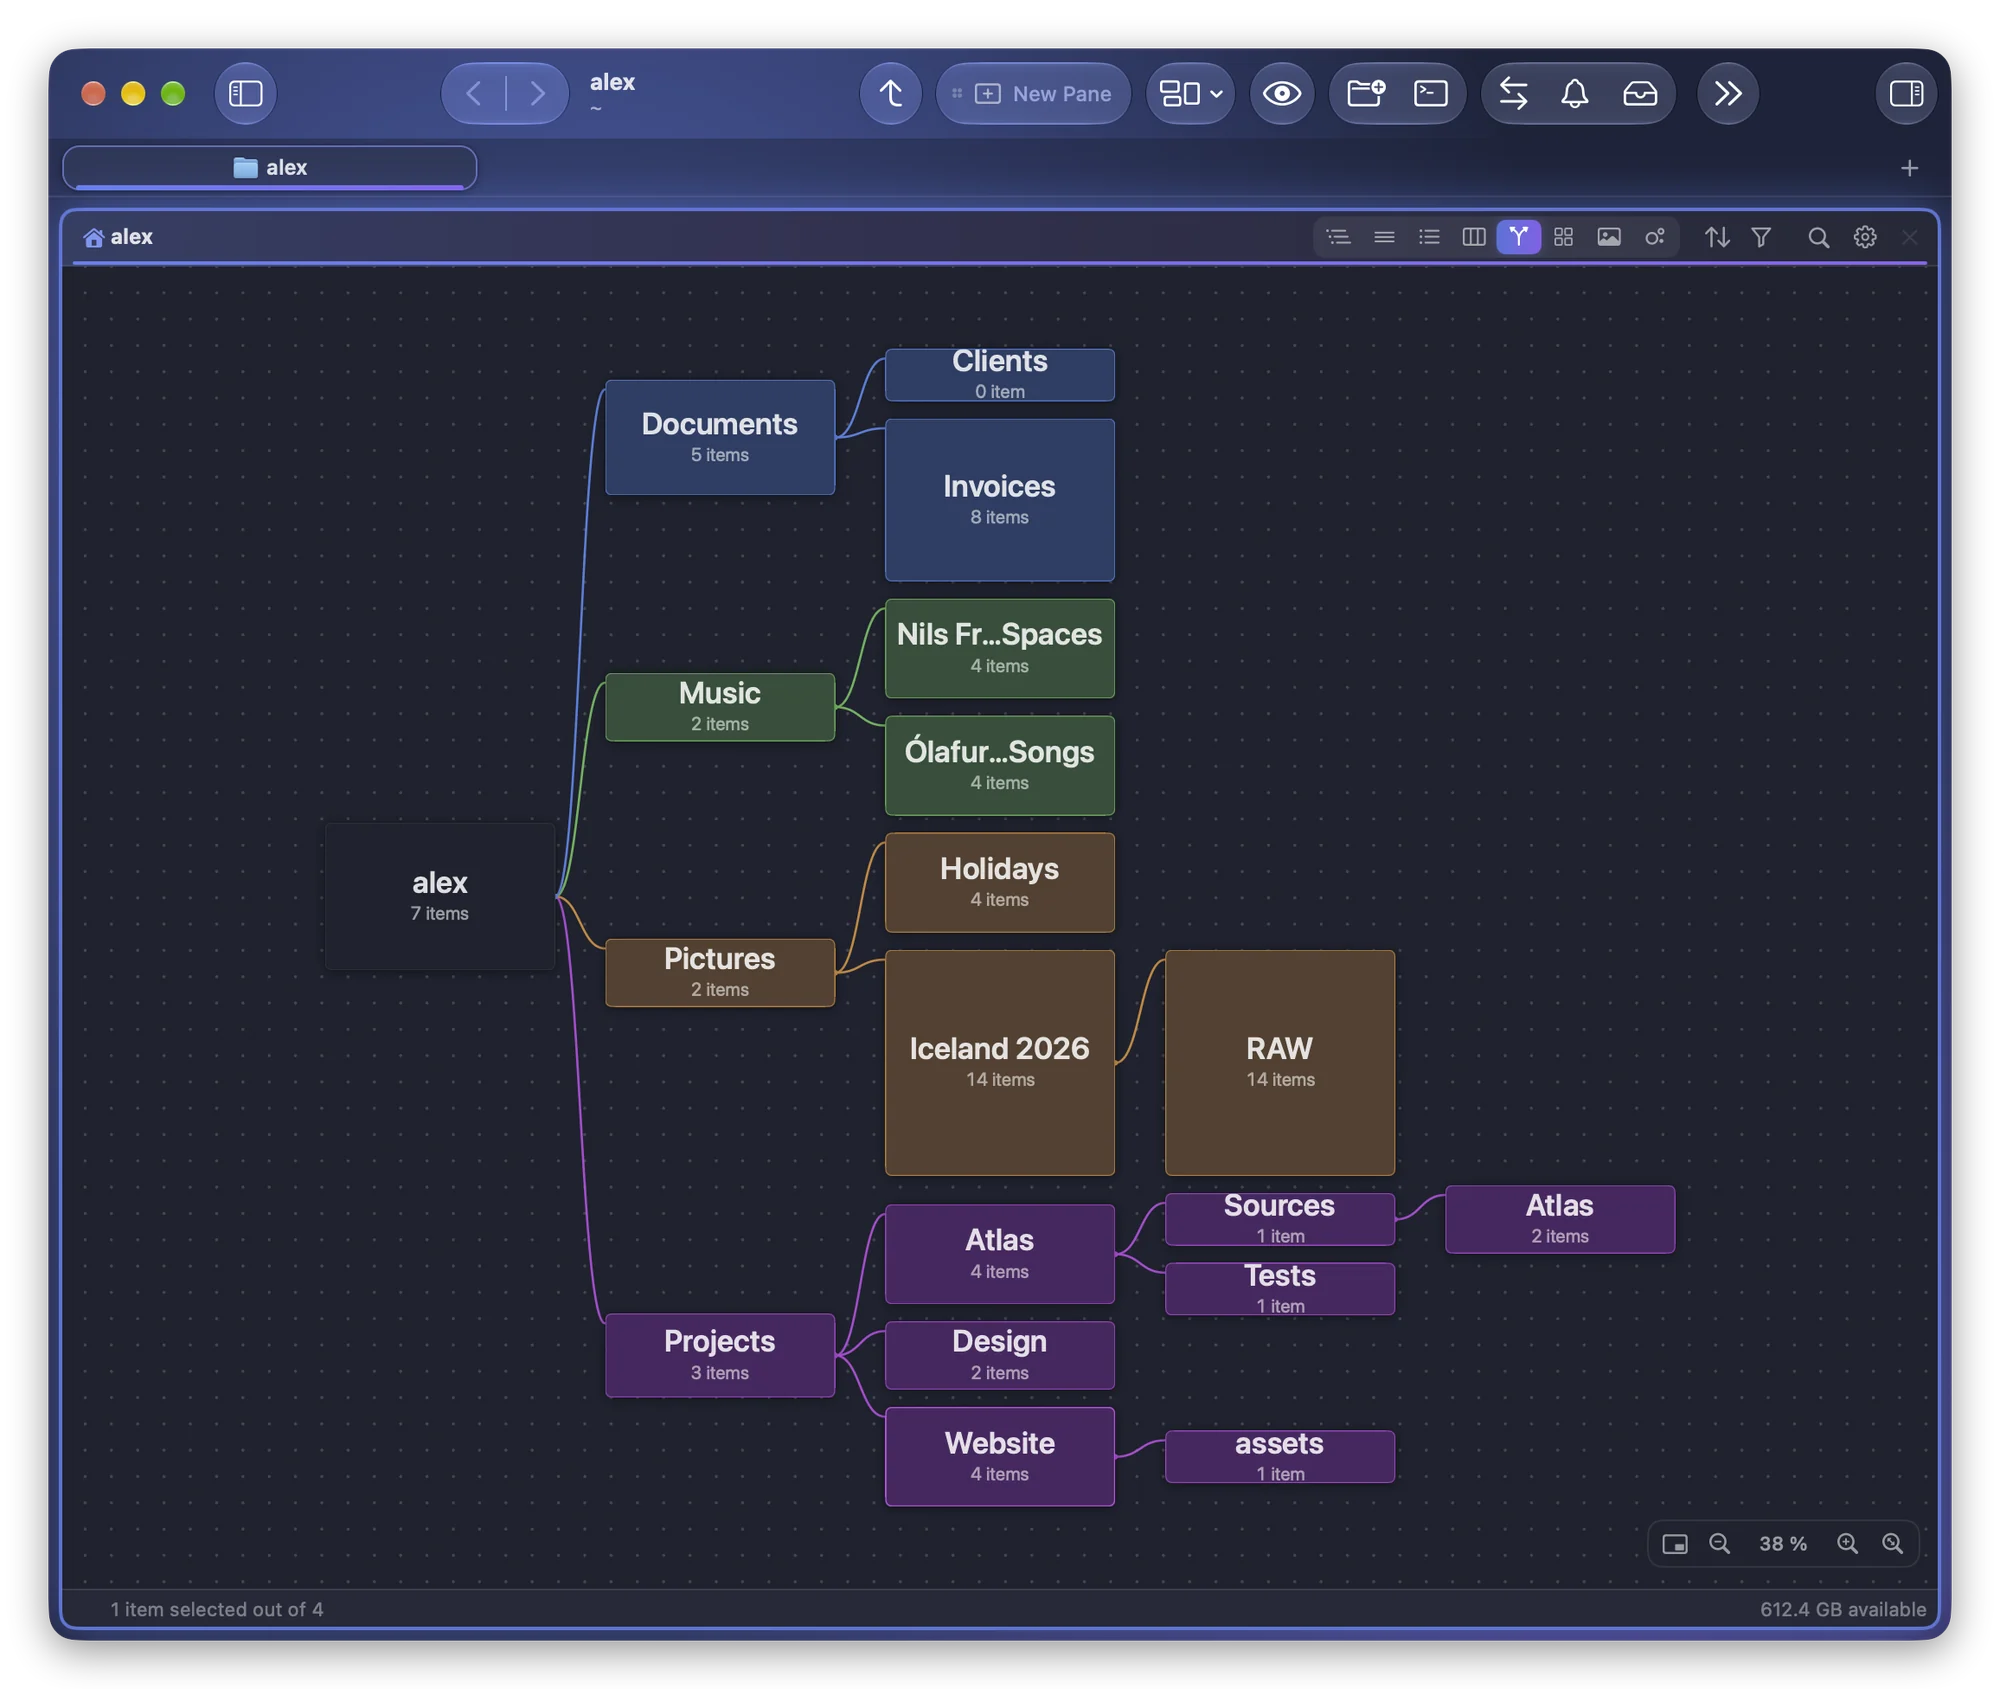Image resolution: width=2000 pixels, height=1689 pixels.
Task: Switch to compact lines list view
Action: coord(1384,237)
